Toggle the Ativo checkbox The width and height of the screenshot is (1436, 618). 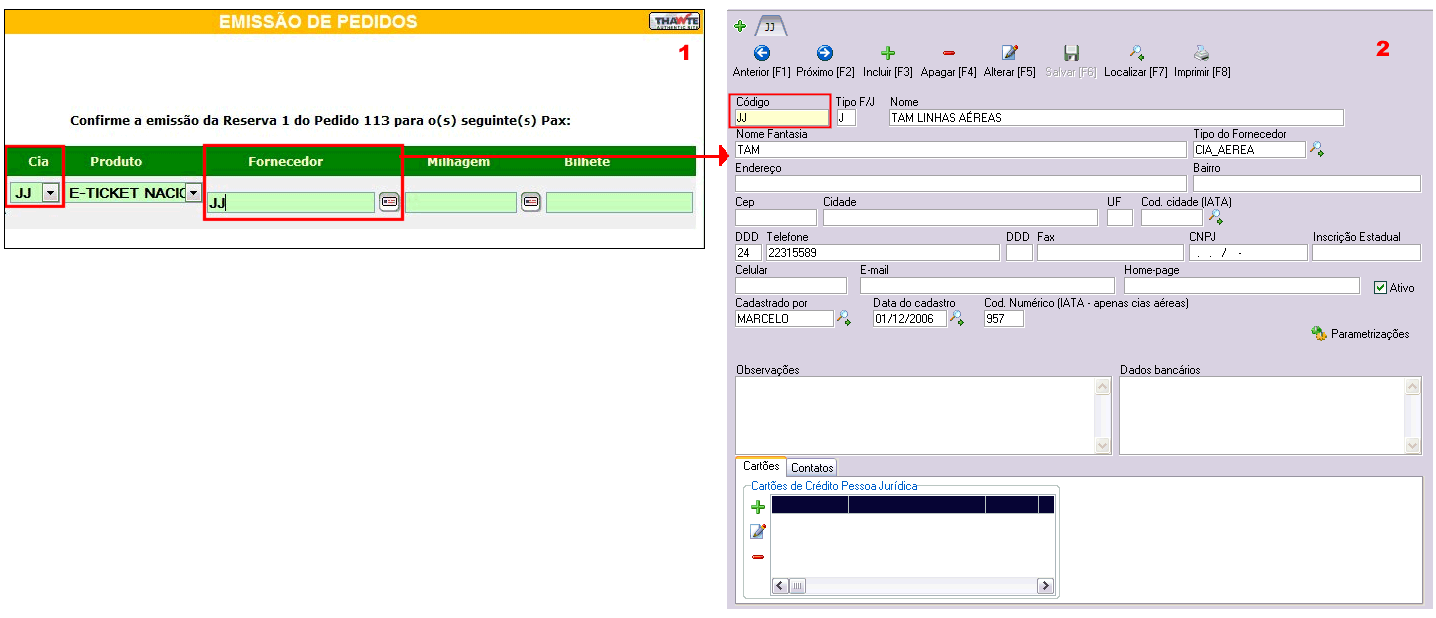tap(1381, 287)
